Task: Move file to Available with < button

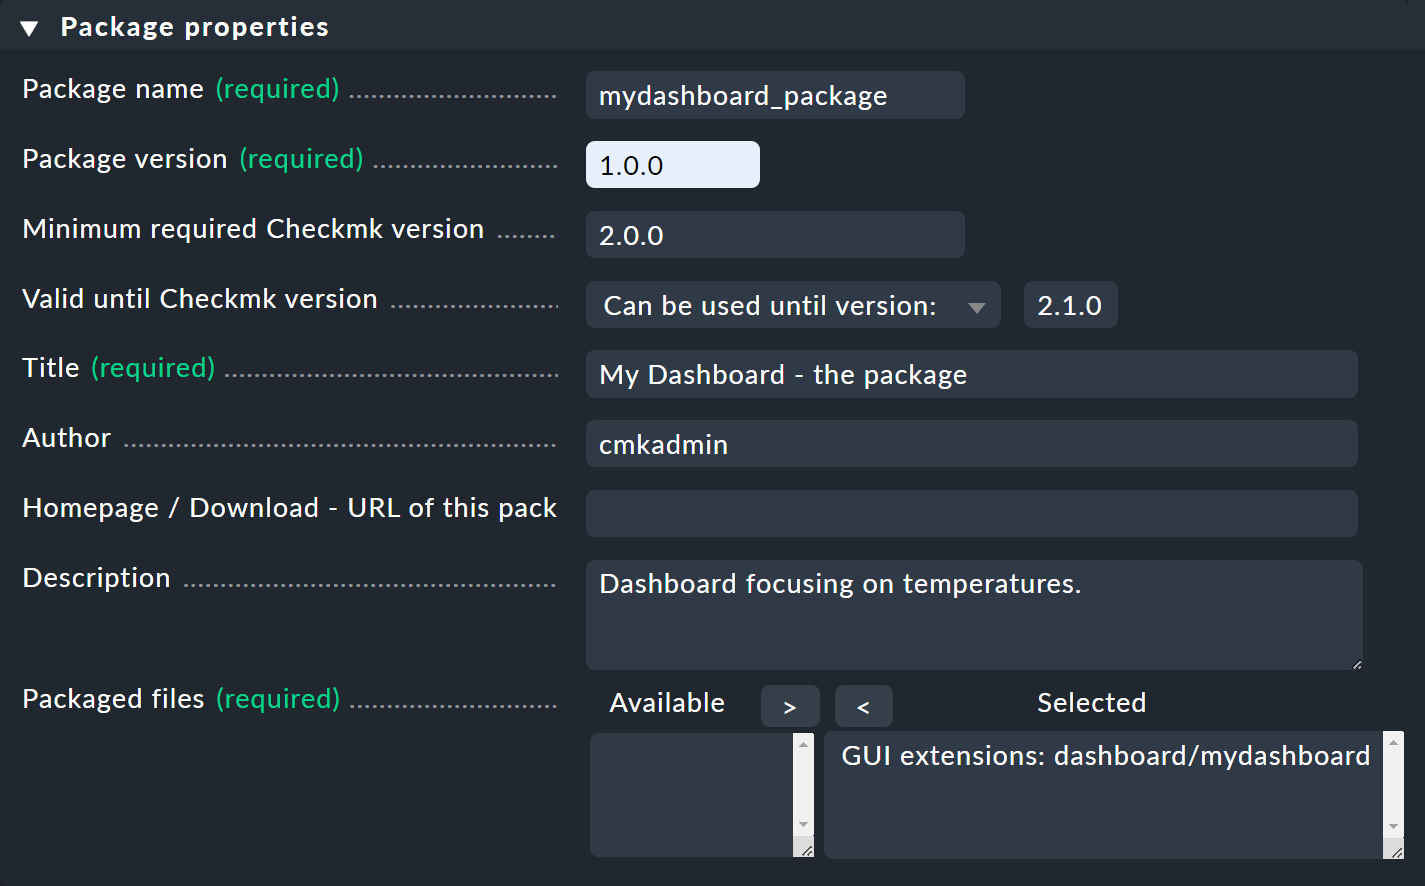Action: 864,707
